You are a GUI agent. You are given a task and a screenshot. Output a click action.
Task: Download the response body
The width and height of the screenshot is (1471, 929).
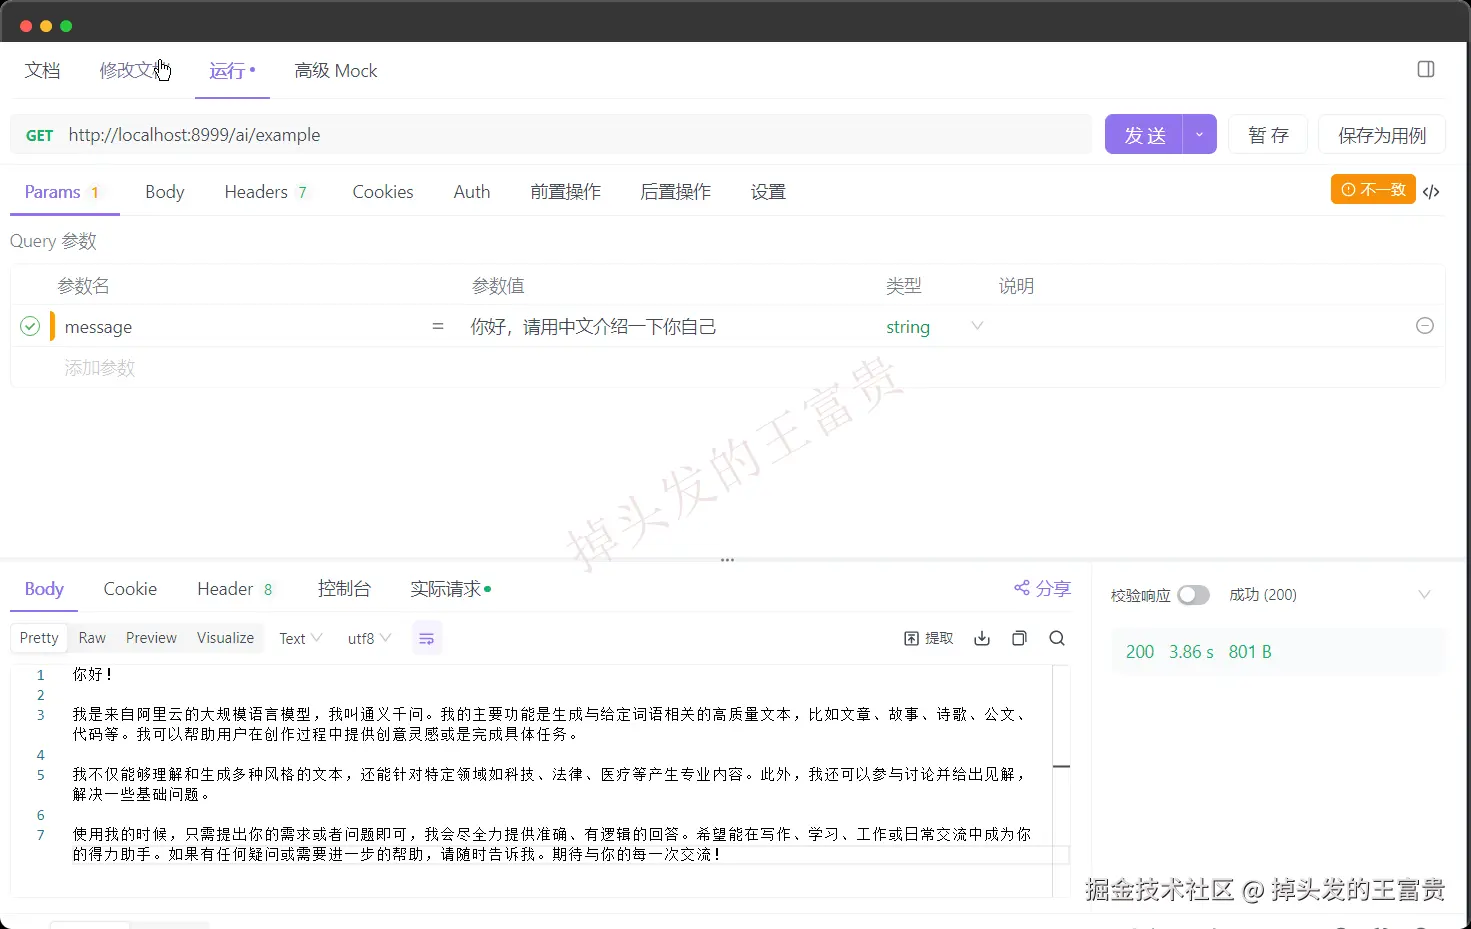point(982,638)
